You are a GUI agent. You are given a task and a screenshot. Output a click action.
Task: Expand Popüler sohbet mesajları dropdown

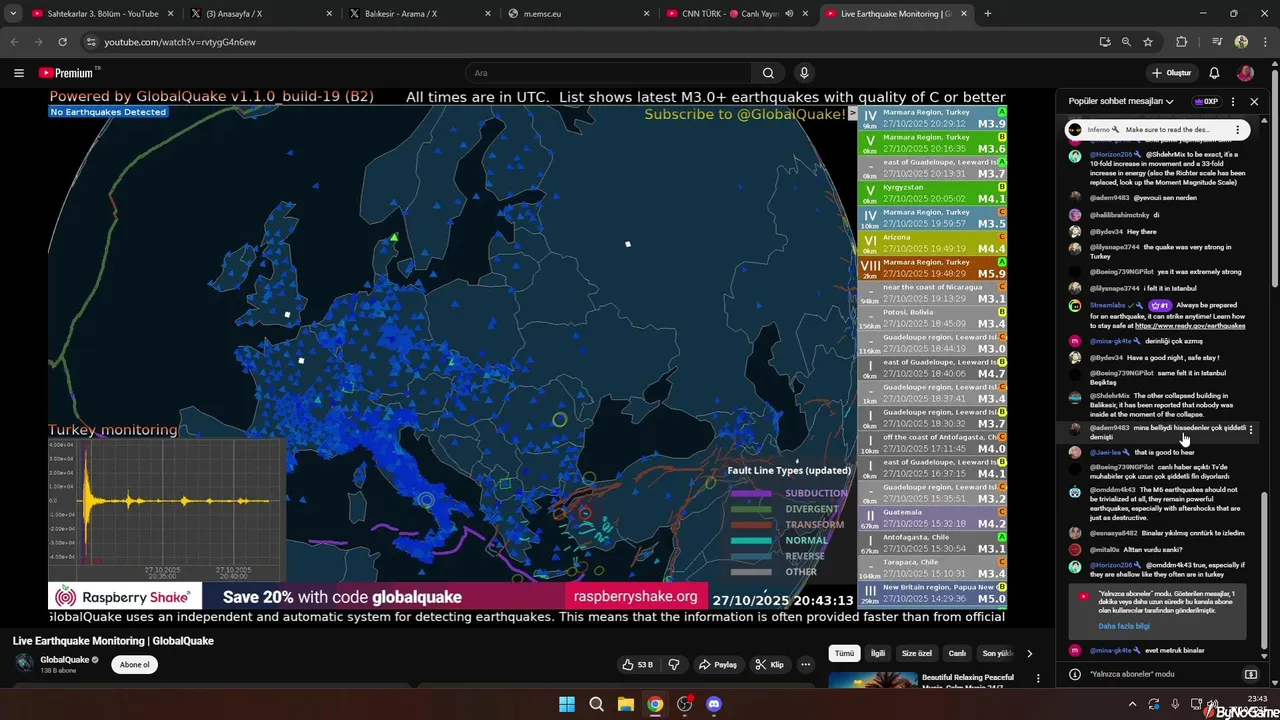pyautogui.click(x=1121, y=101)
